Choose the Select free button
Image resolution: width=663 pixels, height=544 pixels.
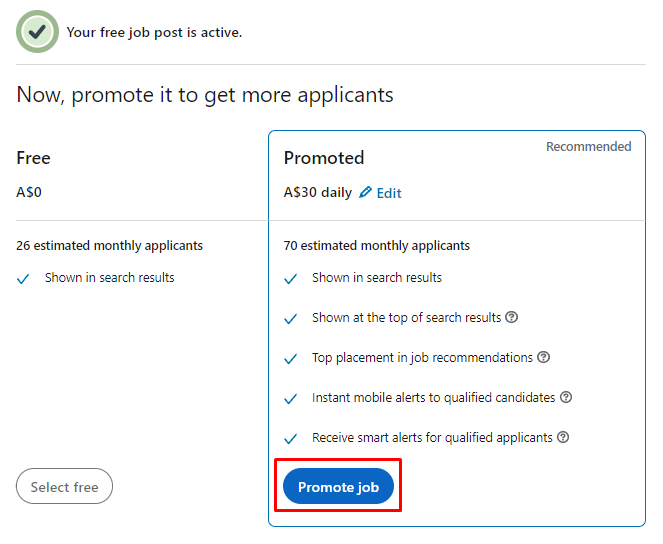tap(64, 486)
